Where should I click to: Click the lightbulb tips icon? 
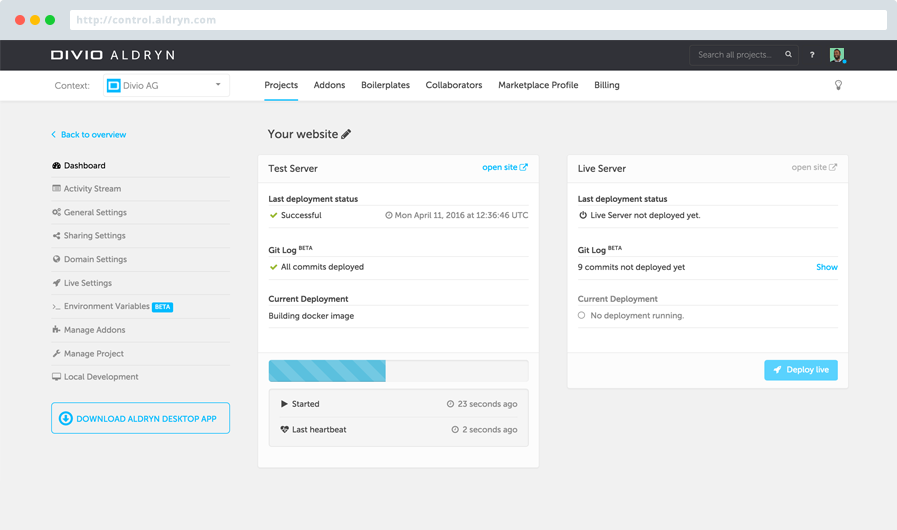(x=838, y=85)
